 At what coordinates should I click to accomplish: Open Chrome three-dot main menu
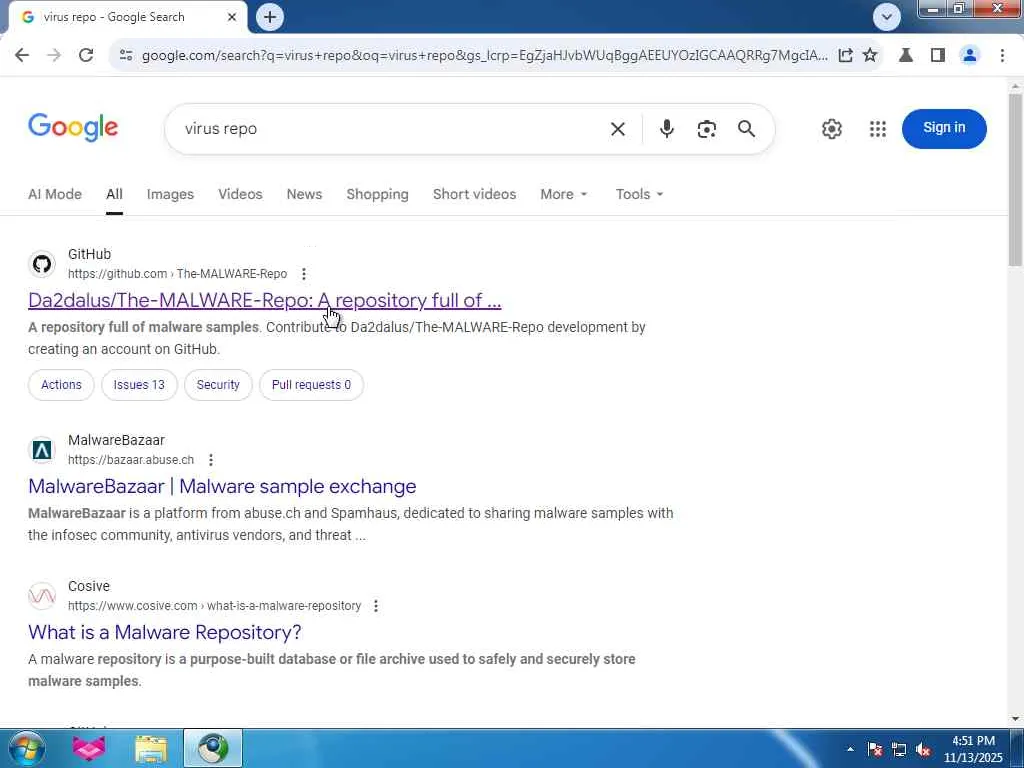point(1002,56)
